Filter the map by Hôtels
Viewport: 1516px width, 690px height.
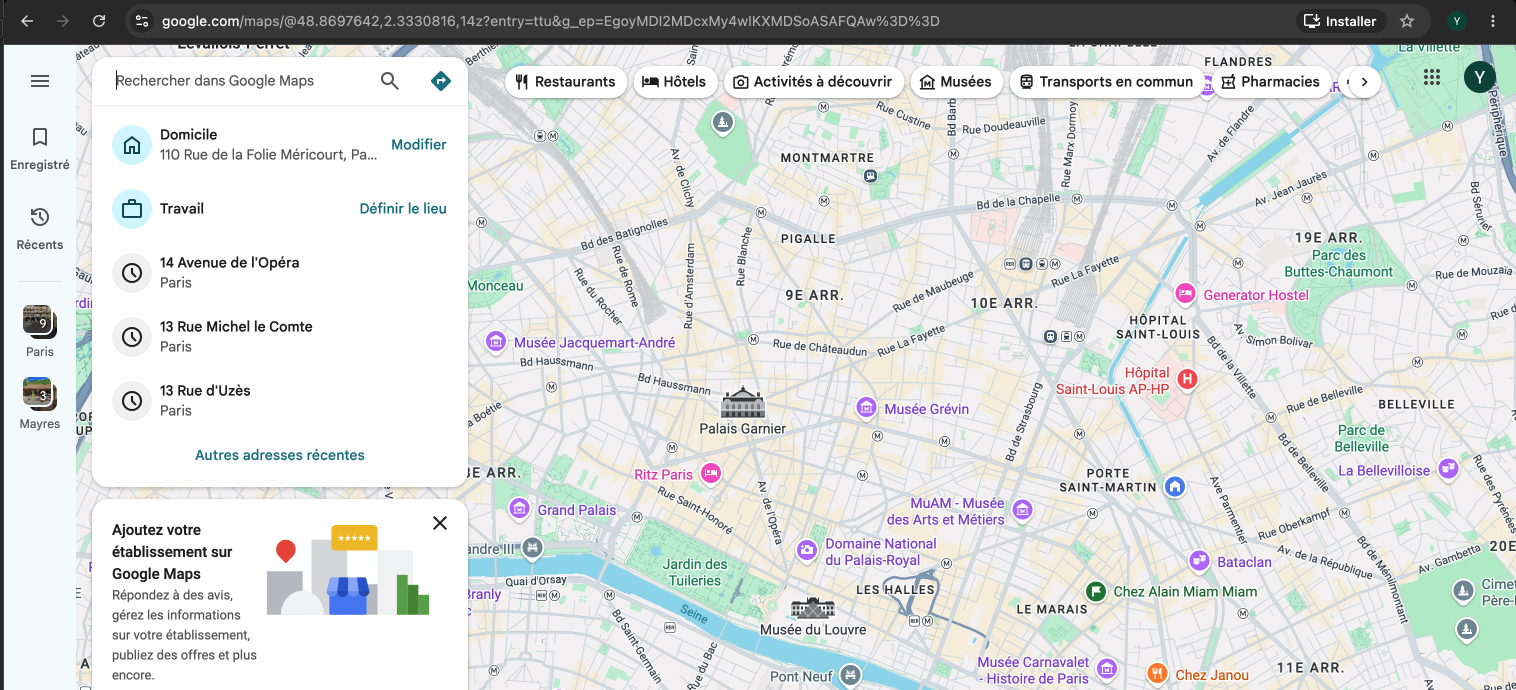[675, 82]
